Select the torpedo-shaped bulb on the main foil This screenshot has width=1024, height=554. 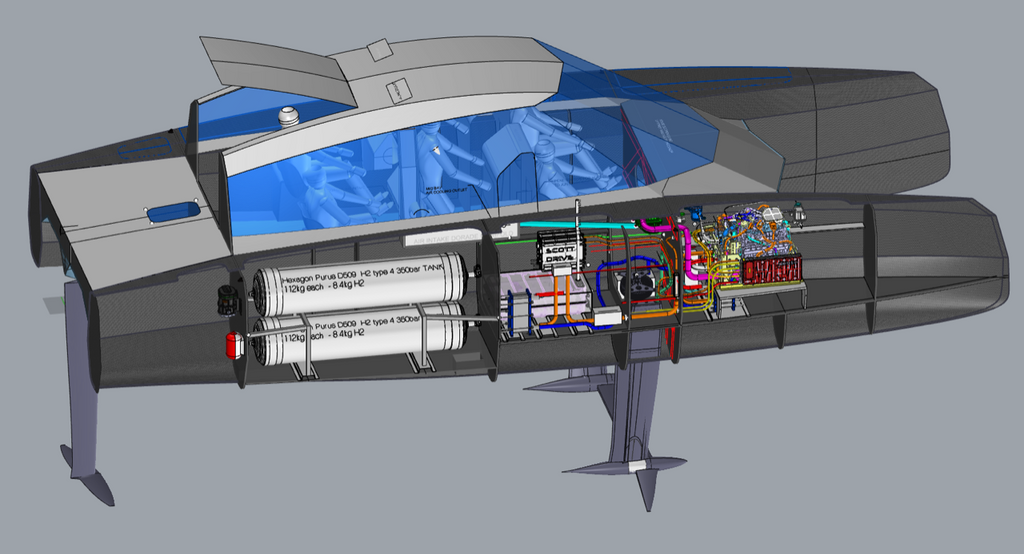pyautogui.click(x=626, y=466)
